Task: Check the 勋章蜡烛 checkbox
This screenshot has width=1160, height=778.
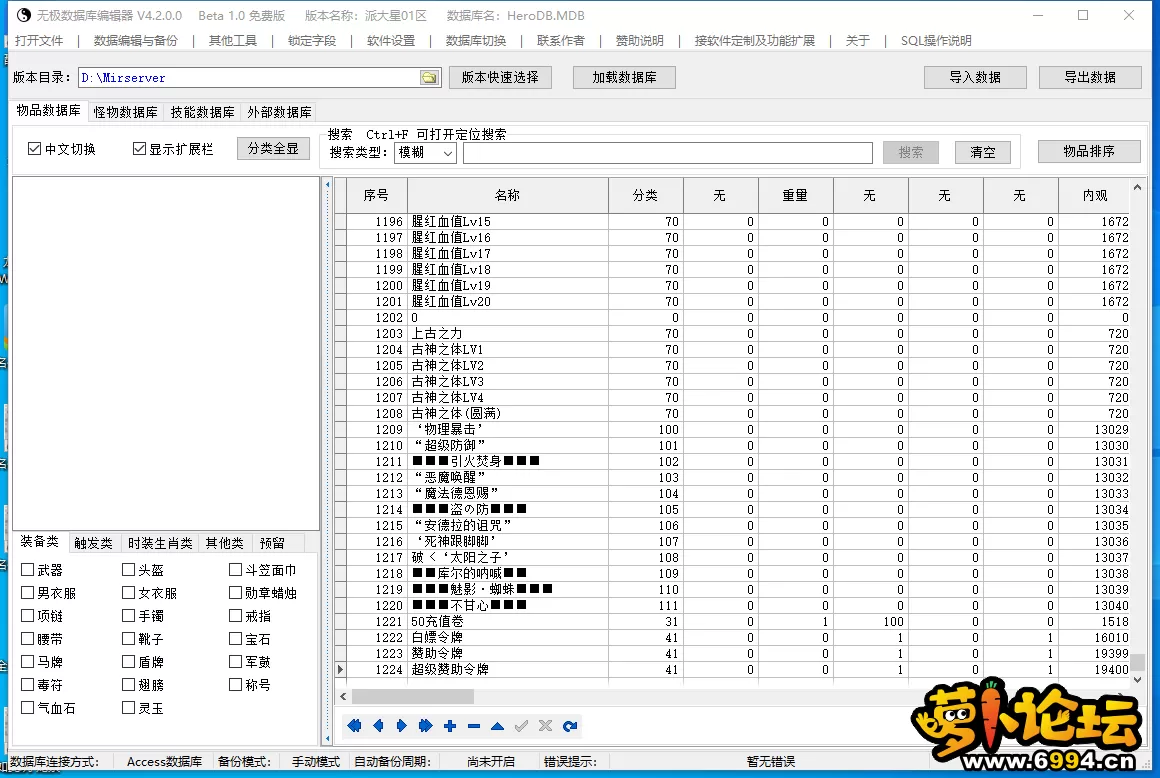Action: click(235, 592)
